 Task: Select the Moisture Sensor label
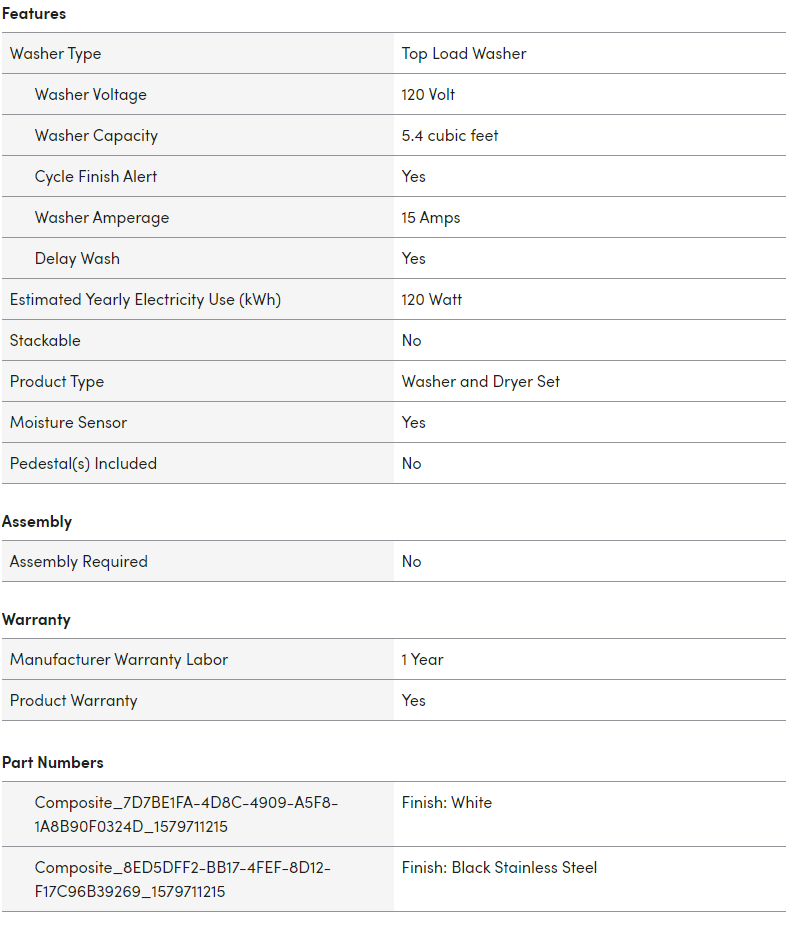pyautogui.click(x=69, y=423)
